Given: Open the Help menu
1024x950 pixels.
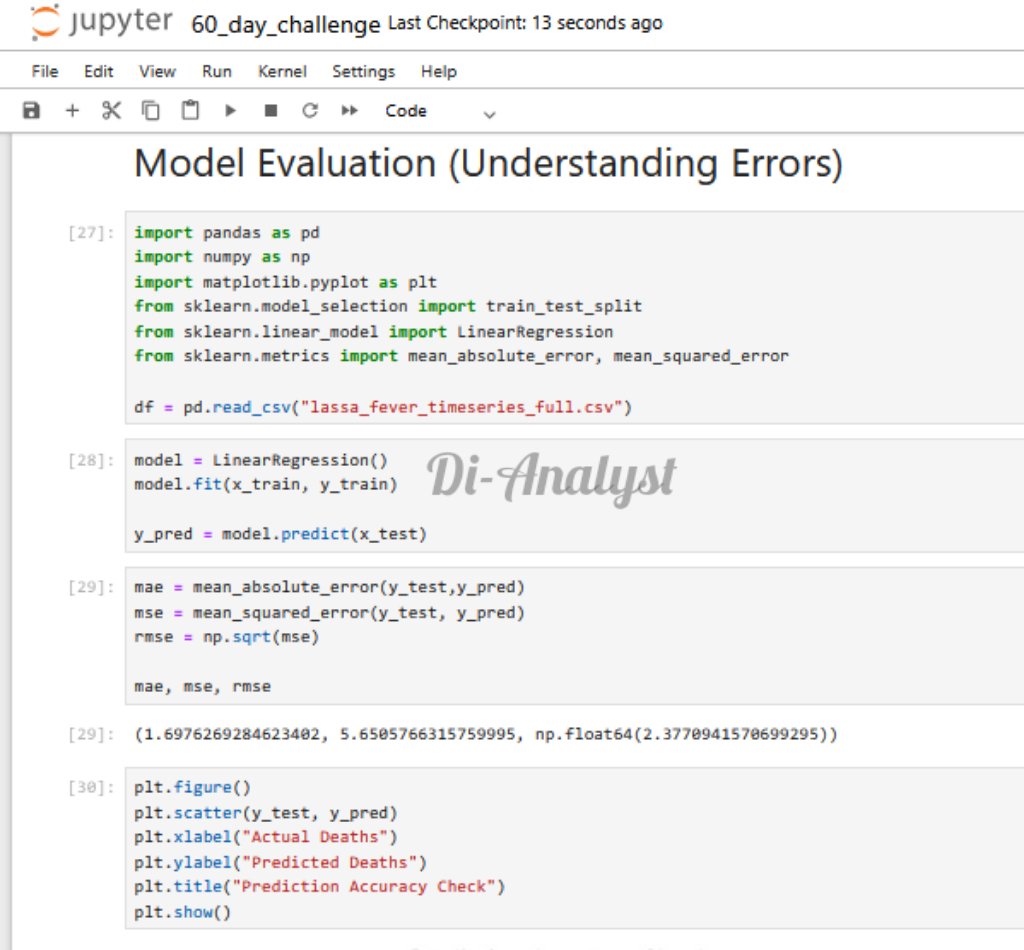Looking at the screenshot, I should coord(438,71).
